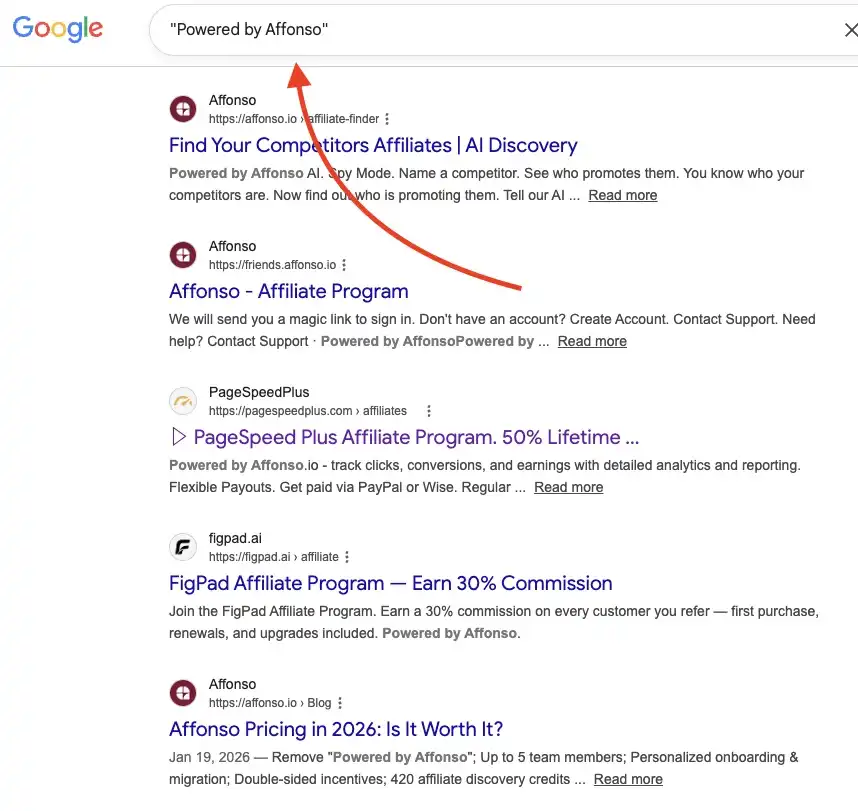Open more options for figpad.ai affiliate result
The width and height of the screenshot is (858, 811).
tap(347, 557)
